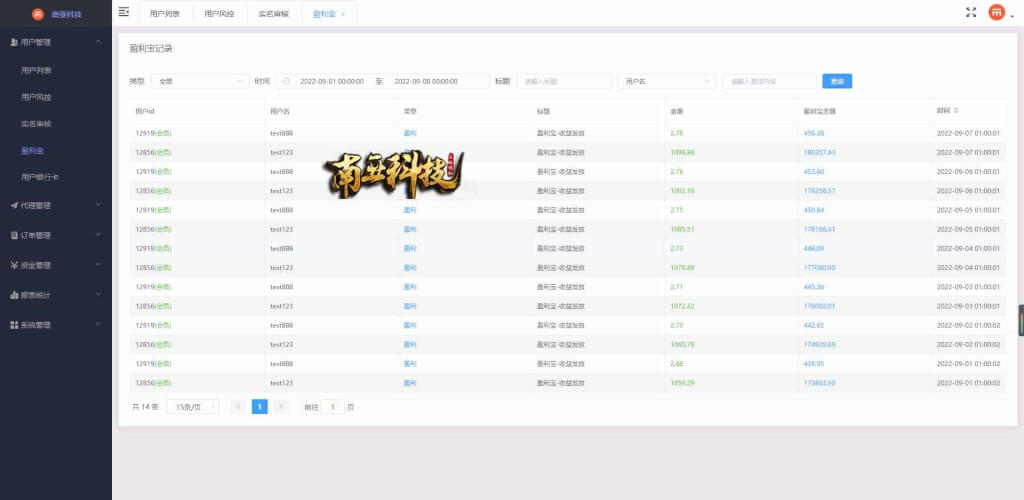This screenshot has width=1024, height=500.
Task: Click balance value 174929.69
Action: pyautogui.click(x=819, y=345)
